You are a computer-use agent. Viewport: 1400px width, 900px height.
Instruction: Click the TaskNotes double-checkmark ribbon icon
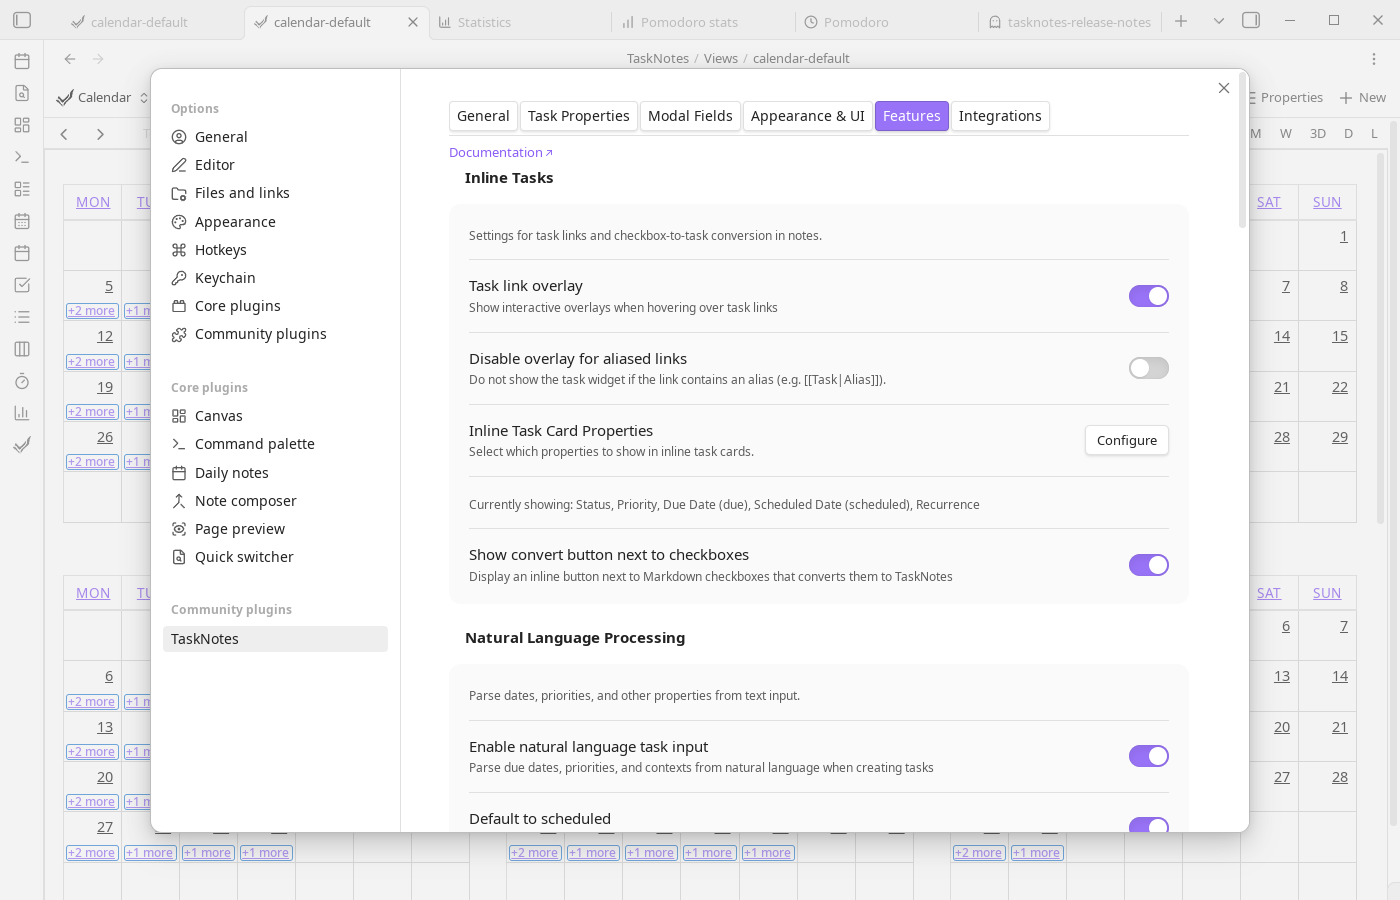coord(22,444)
